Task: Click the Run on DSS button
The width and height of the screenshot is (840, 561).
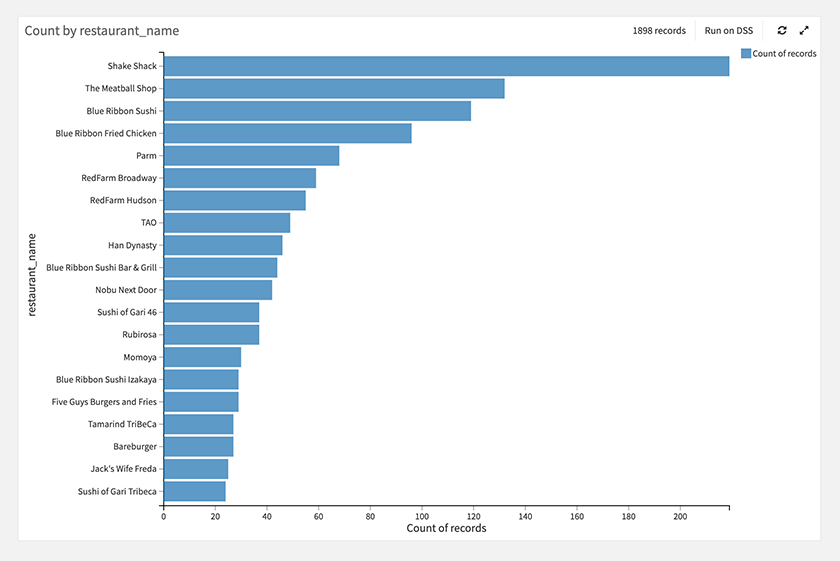Action: coord(729,31)
